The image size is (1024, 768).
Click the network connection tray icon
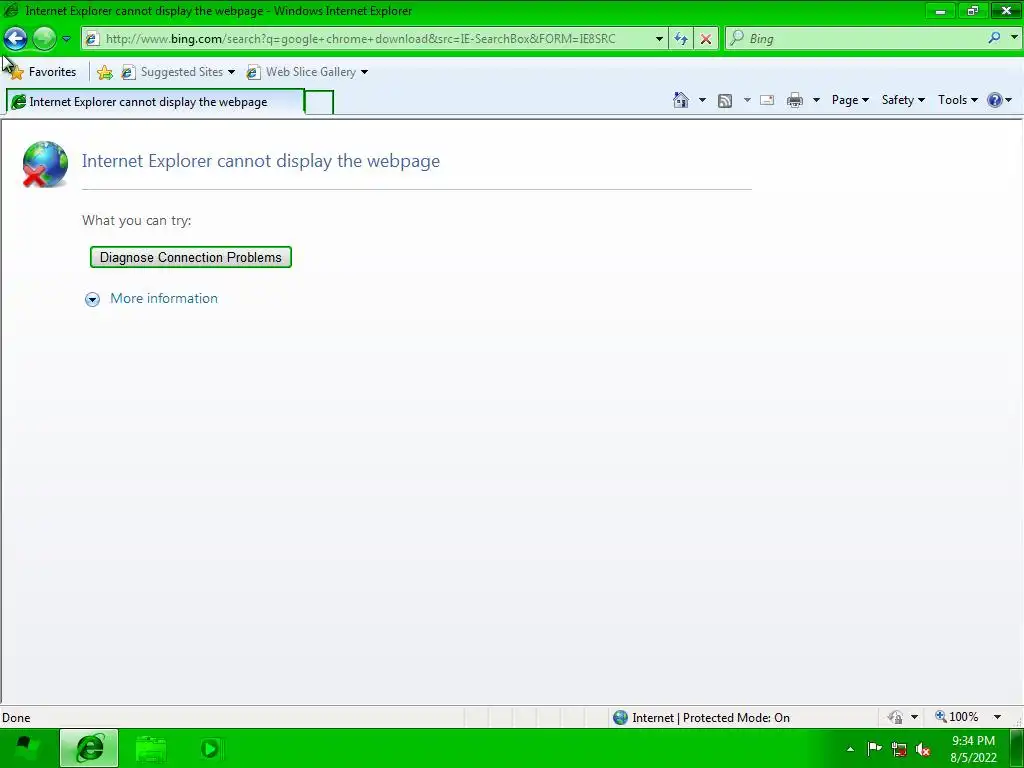899,749
